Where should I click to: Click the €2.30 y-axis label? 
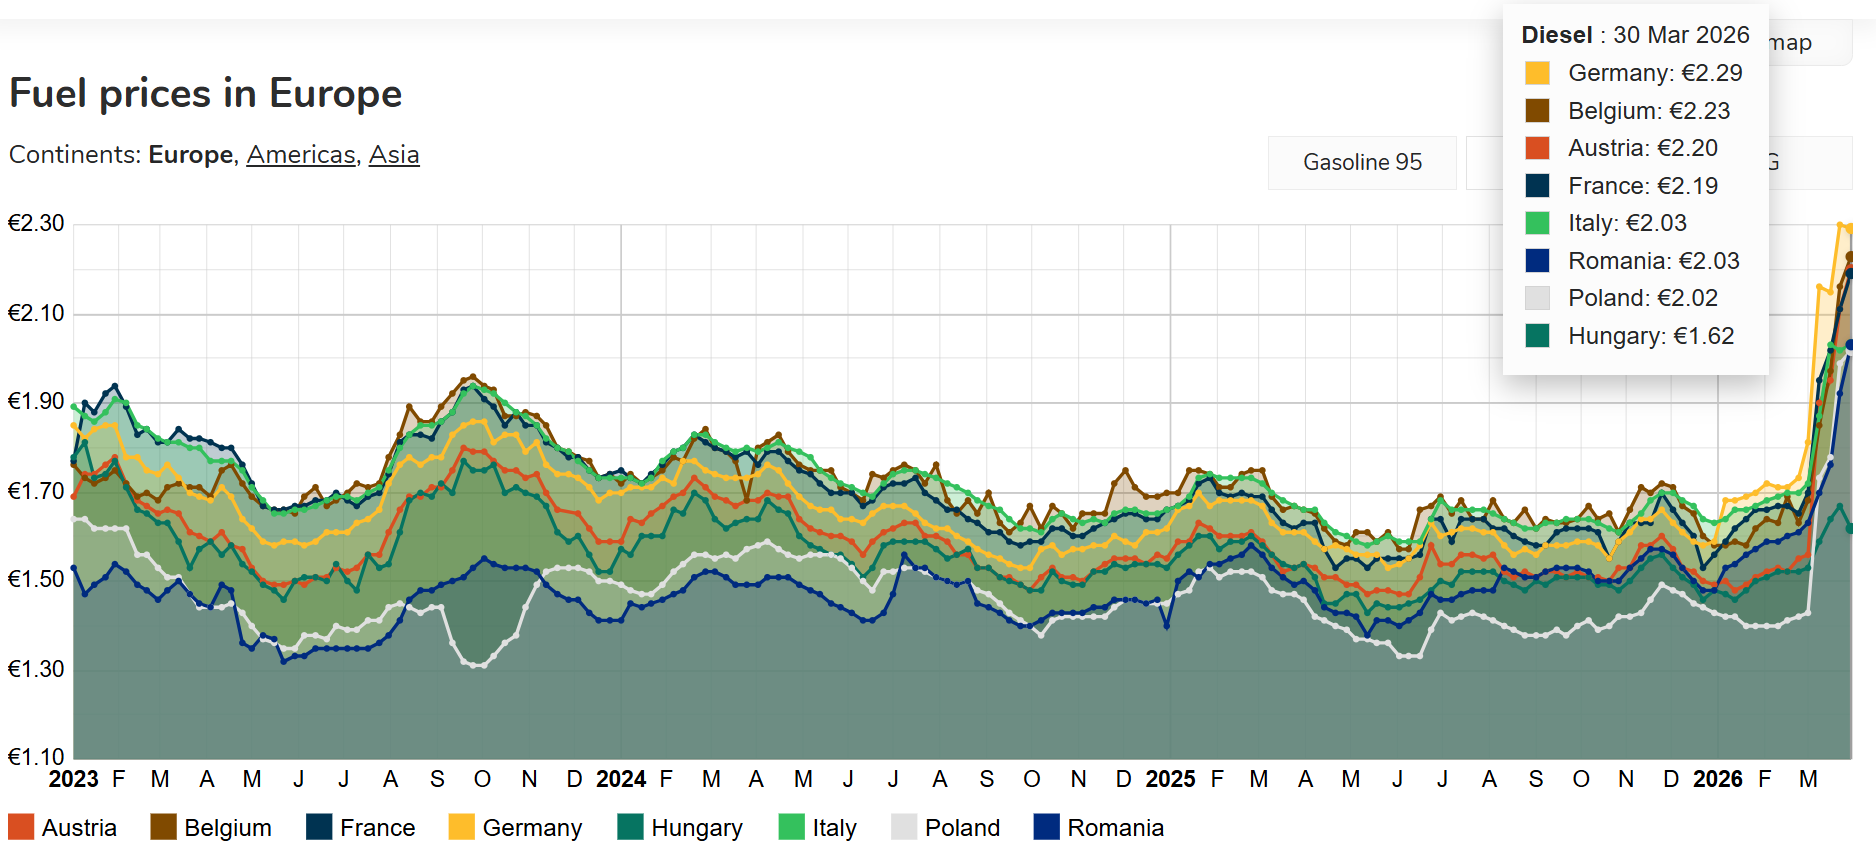[36, 223]
